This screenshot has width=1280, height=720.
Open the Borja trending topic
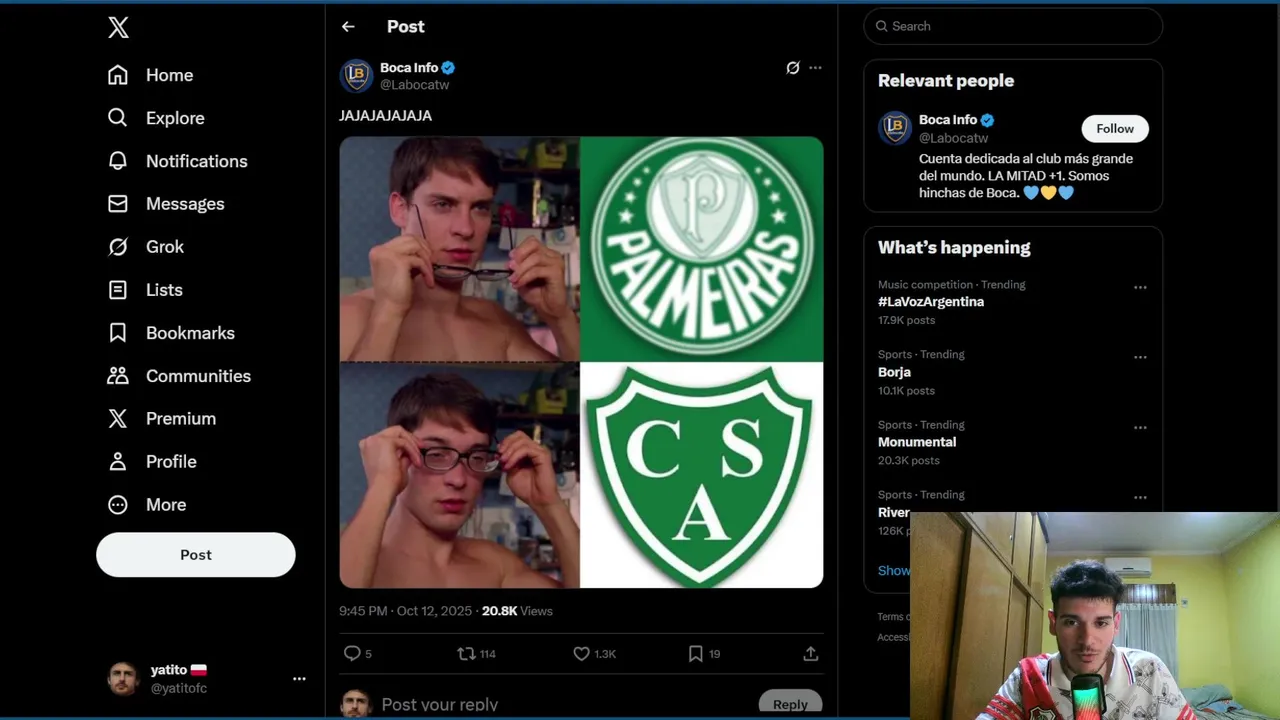click(x=895, y=372)
